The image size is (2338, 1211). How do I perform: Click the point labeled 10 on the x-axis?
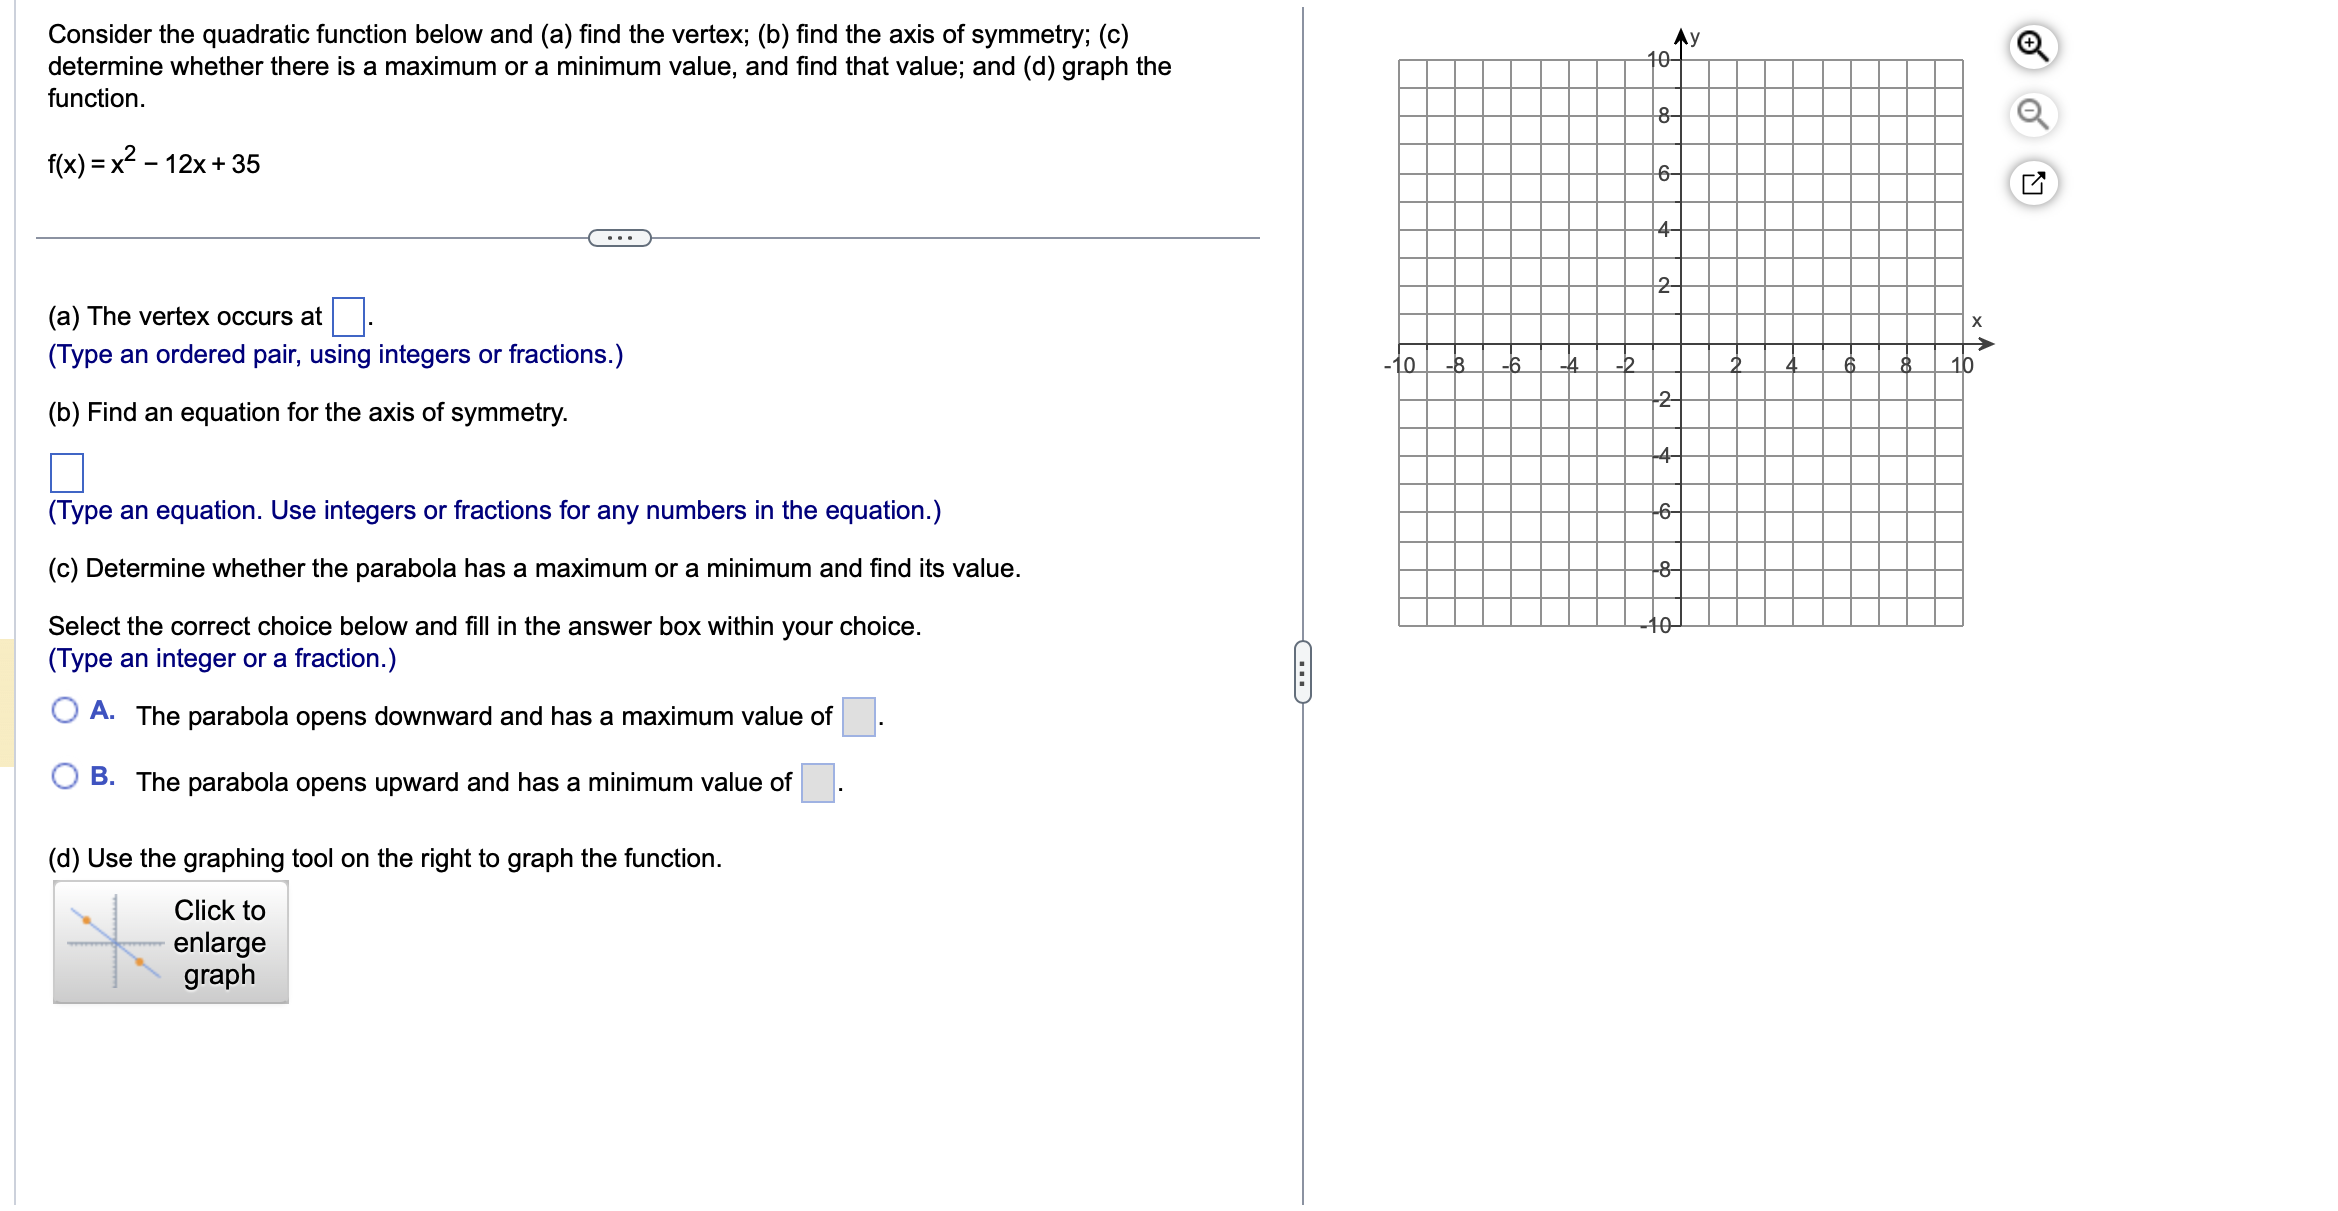[1961, 366]
